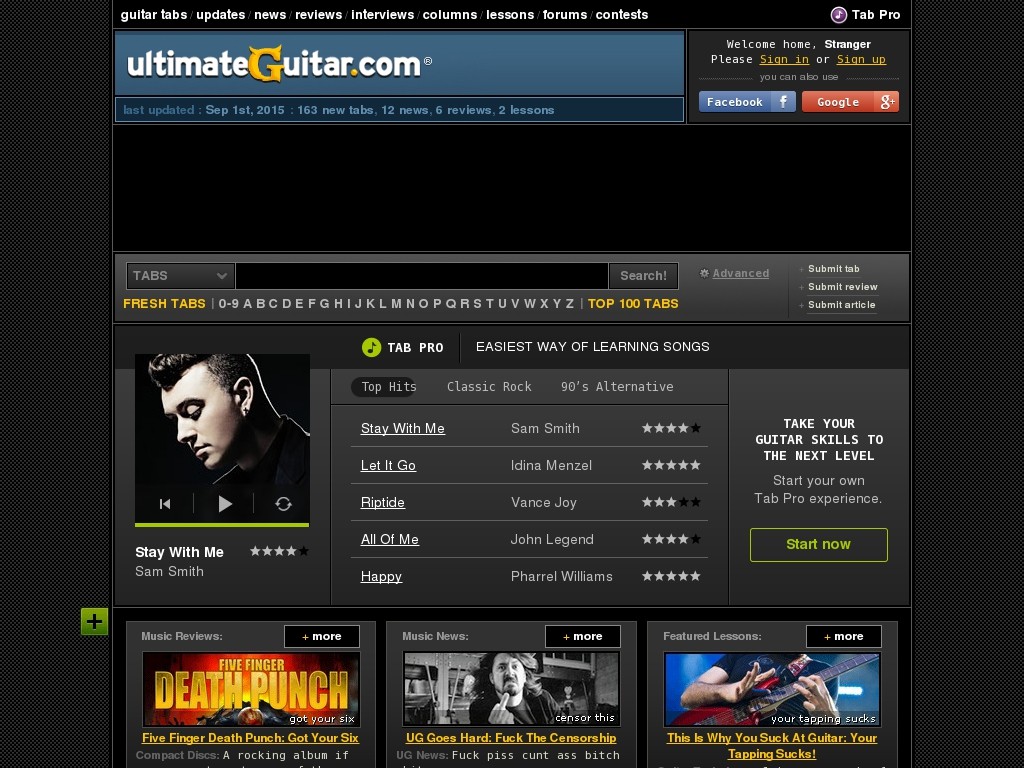
Task: Click the Google sign-in button
Action: (x=850, y=102)
